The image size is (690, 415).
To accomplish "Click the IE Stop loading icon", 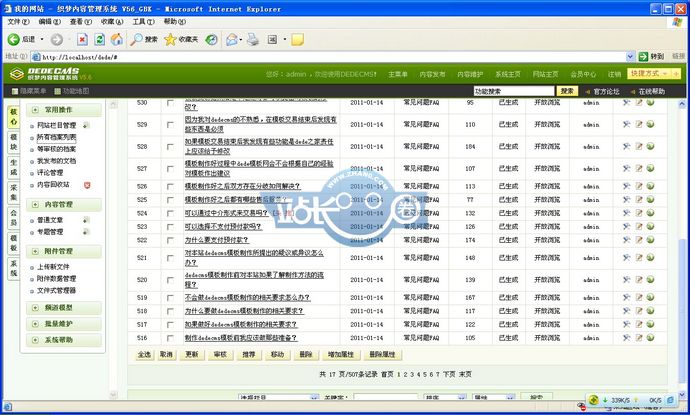I will [82, 40].
